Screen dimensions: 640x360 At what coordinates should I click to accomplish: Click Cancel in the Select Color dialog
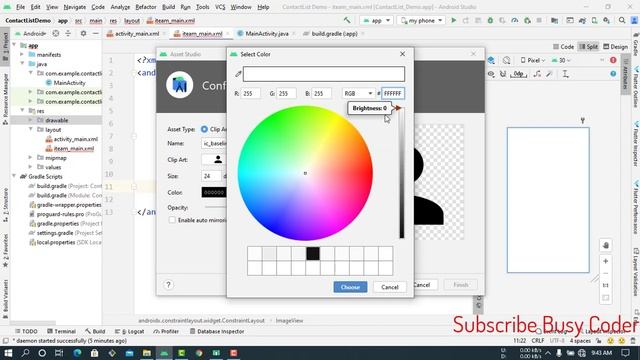coord(389,287)
